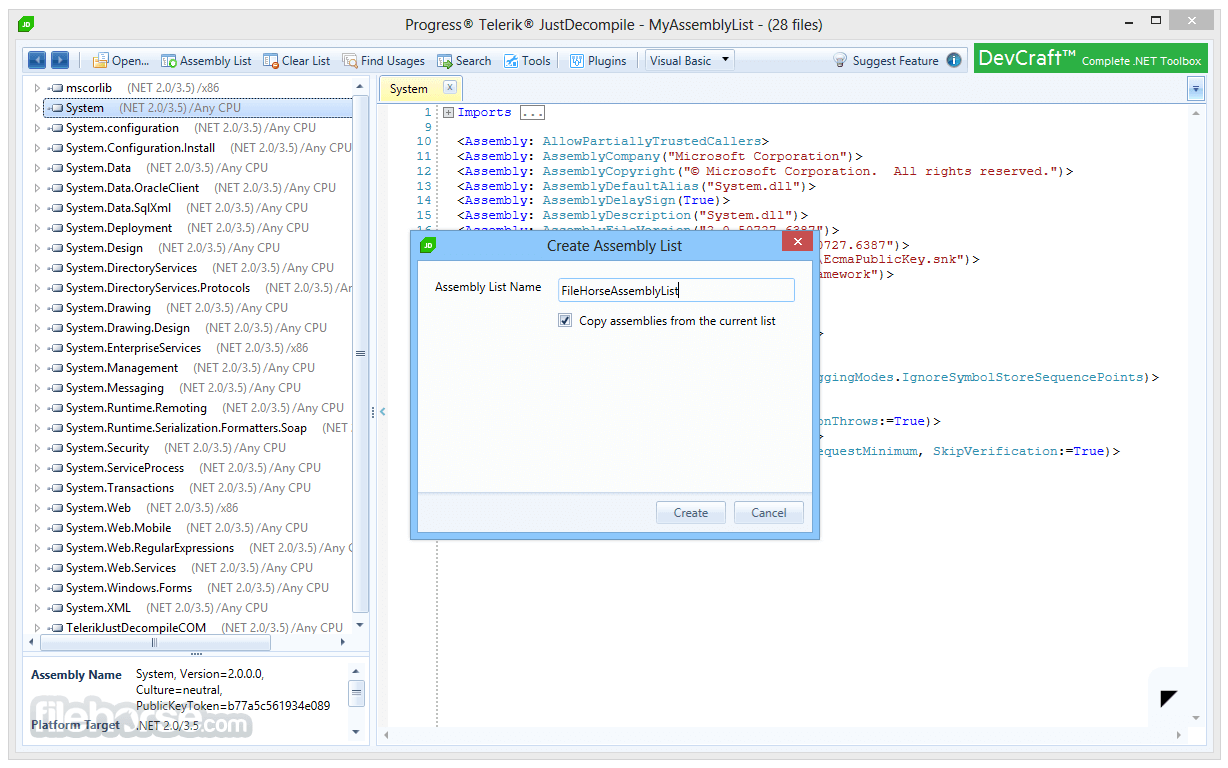The width and height of the screenshot is (1228, 768).
Task: Select System.ServiceProcess assembly
Action: [x=125, y=468]
